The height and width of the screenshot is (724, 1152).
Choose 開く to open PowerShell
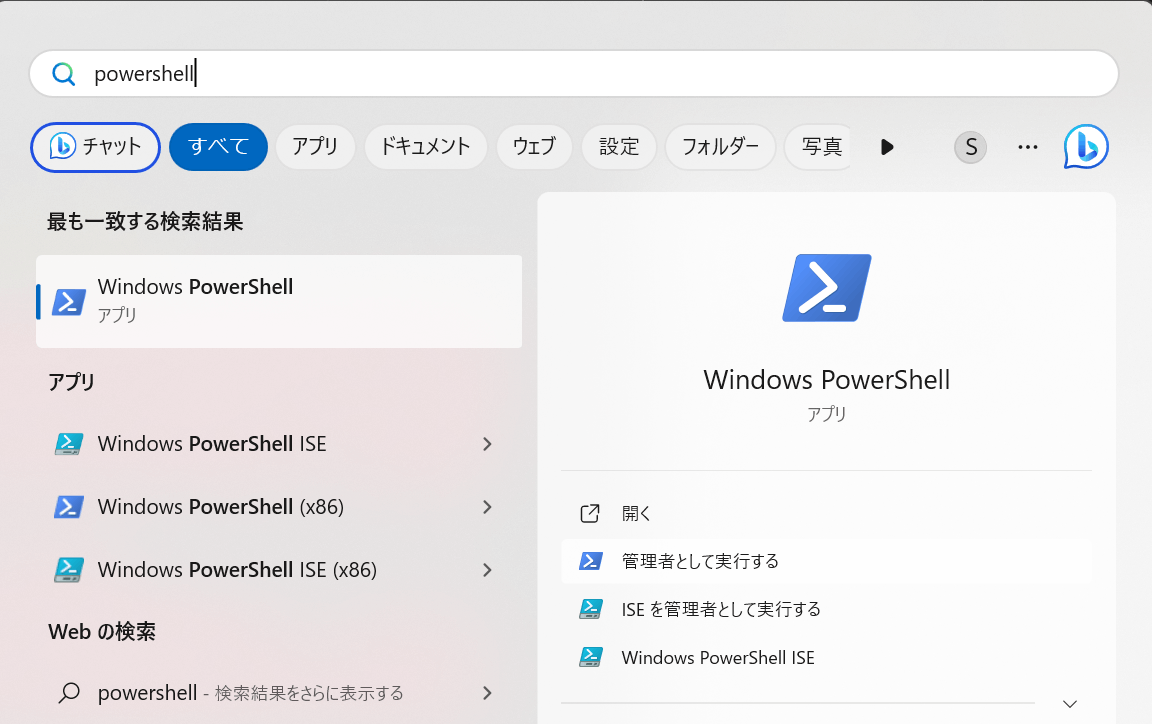[x=827, y=513]
